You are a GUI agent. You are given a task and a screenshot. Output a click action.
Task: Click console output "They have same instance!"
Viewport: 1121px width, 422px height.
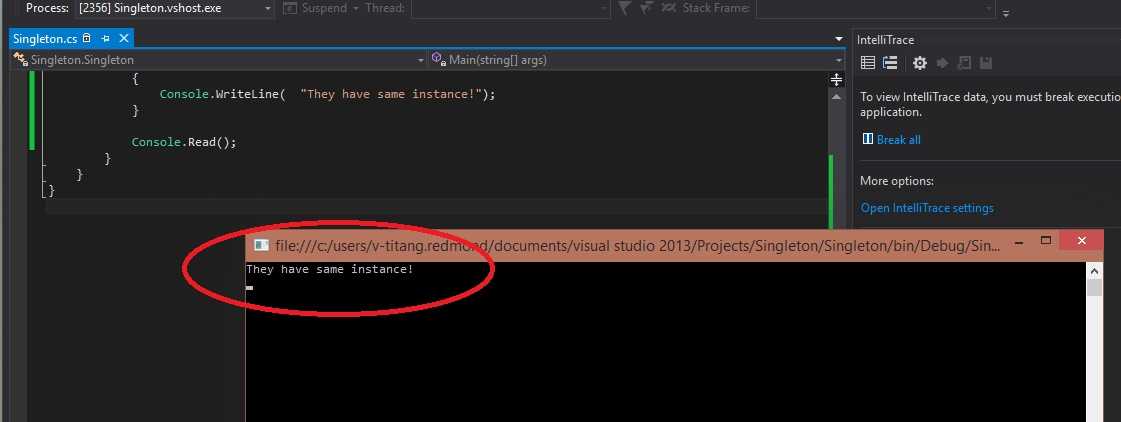pos(330,270)
